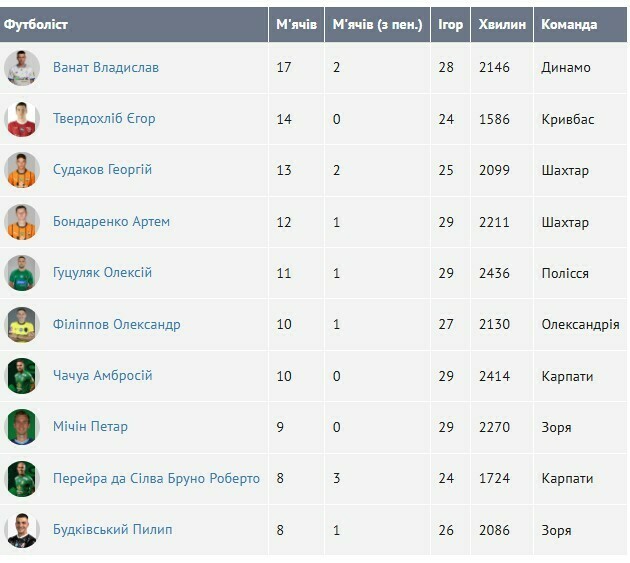Click Філіппов Олександр's avatar photo
Image resolution: width=630 pixels, height=563 pixels.
point(21,325)
